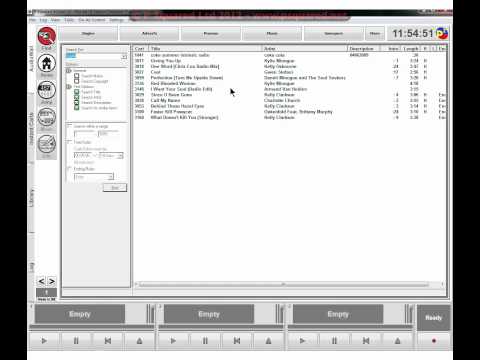Click the 11:54:51 clock display

point(413,33)
